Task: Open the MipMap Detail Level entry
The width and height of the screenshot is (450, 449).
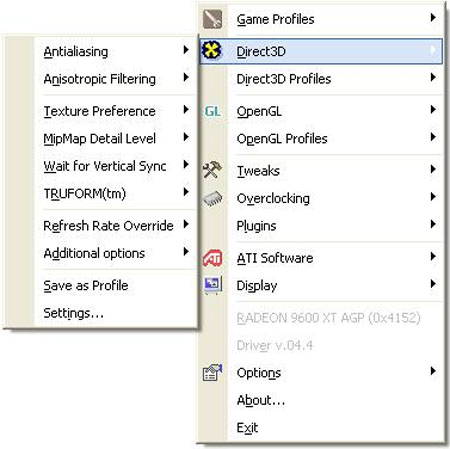Action: [x=115, y=138]
